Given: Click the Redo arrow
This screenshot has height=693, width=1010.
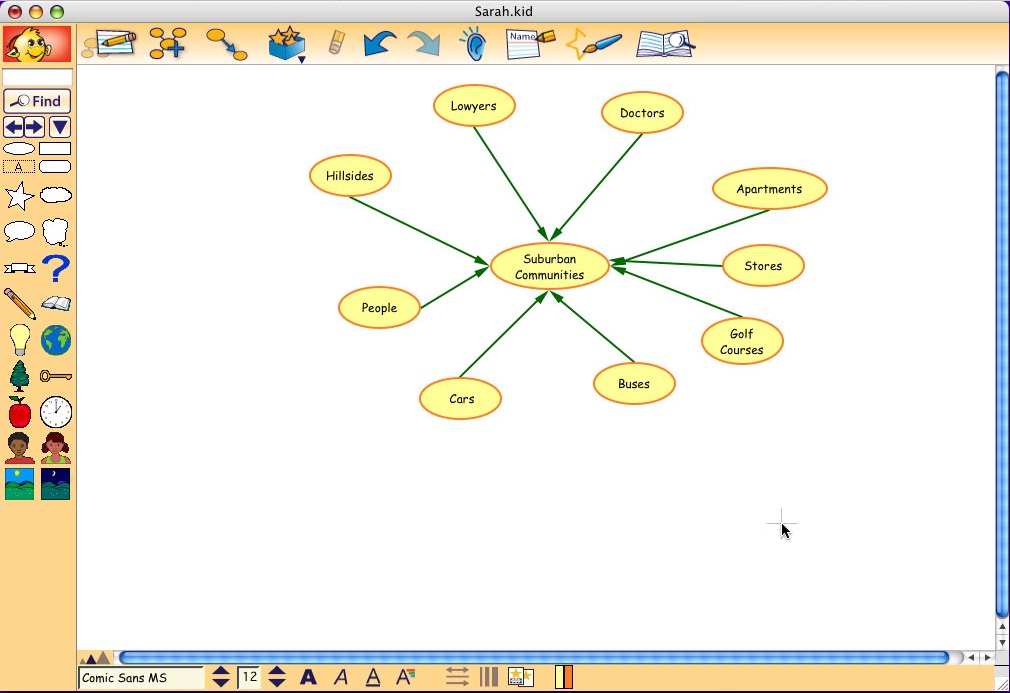Looking at the screenshot, I should [x=424, y=44].
